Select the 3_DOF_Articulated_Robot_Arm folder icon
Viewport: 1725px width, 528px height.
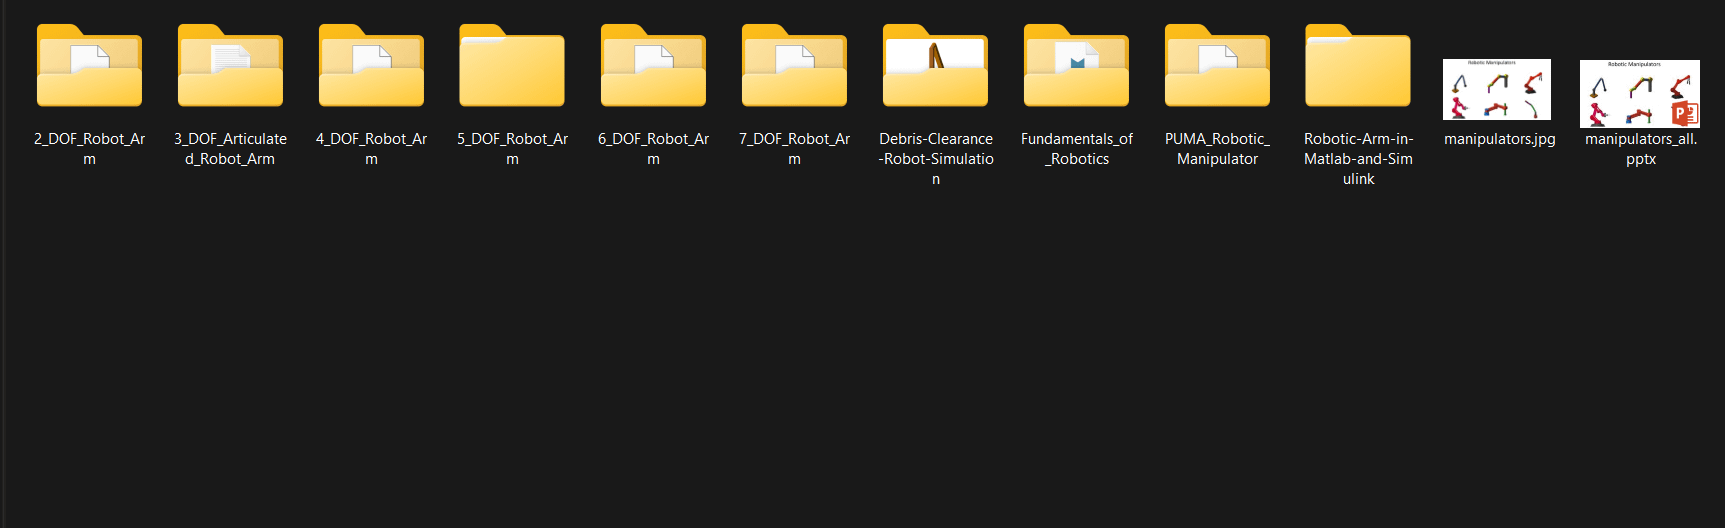click(230, 67)
